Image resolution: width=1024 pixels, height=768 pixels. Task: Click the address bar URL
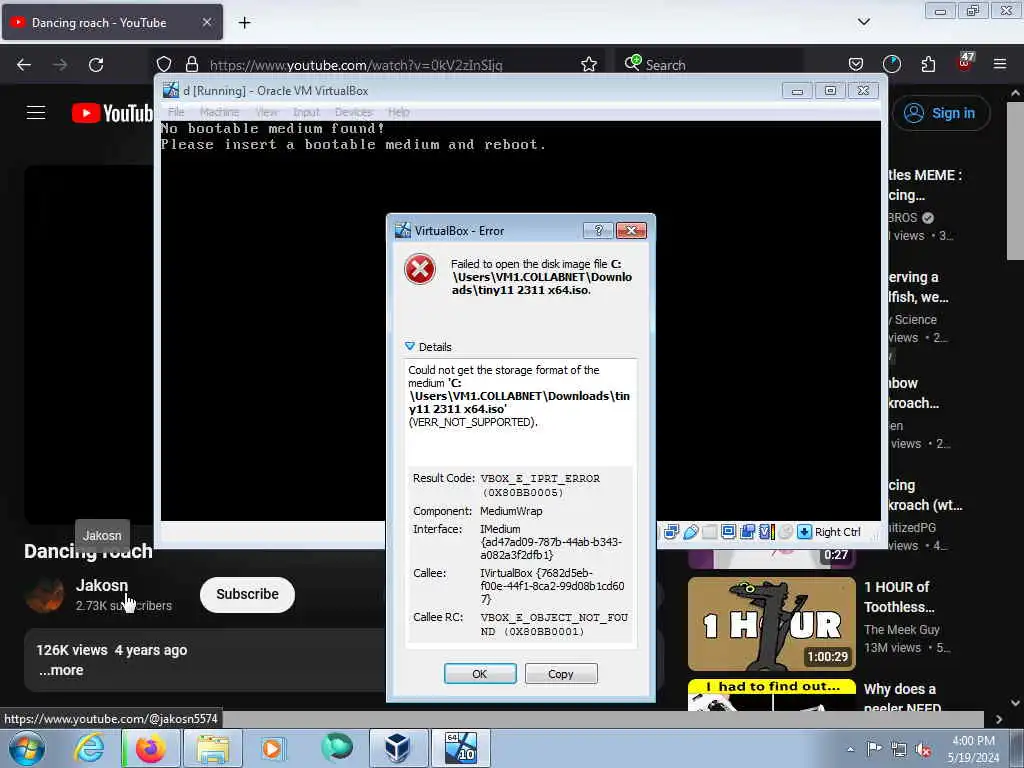[356, 65]
